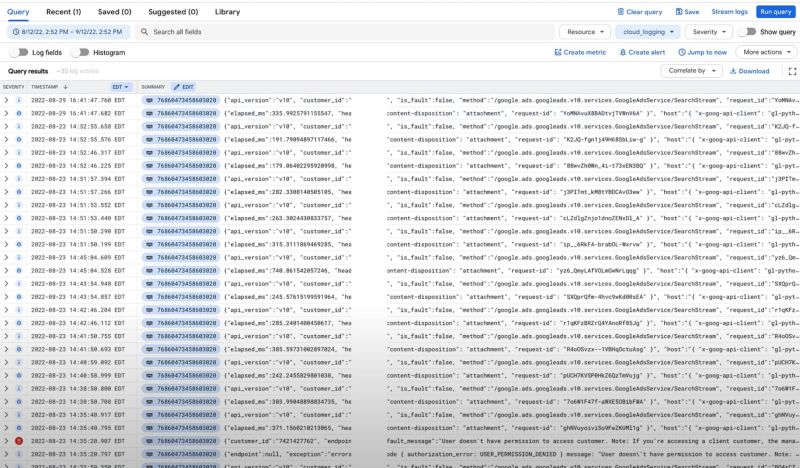Open the Resource dropdown
The width and height of the screenshot is (800, 468).
[x=585, y=32]
